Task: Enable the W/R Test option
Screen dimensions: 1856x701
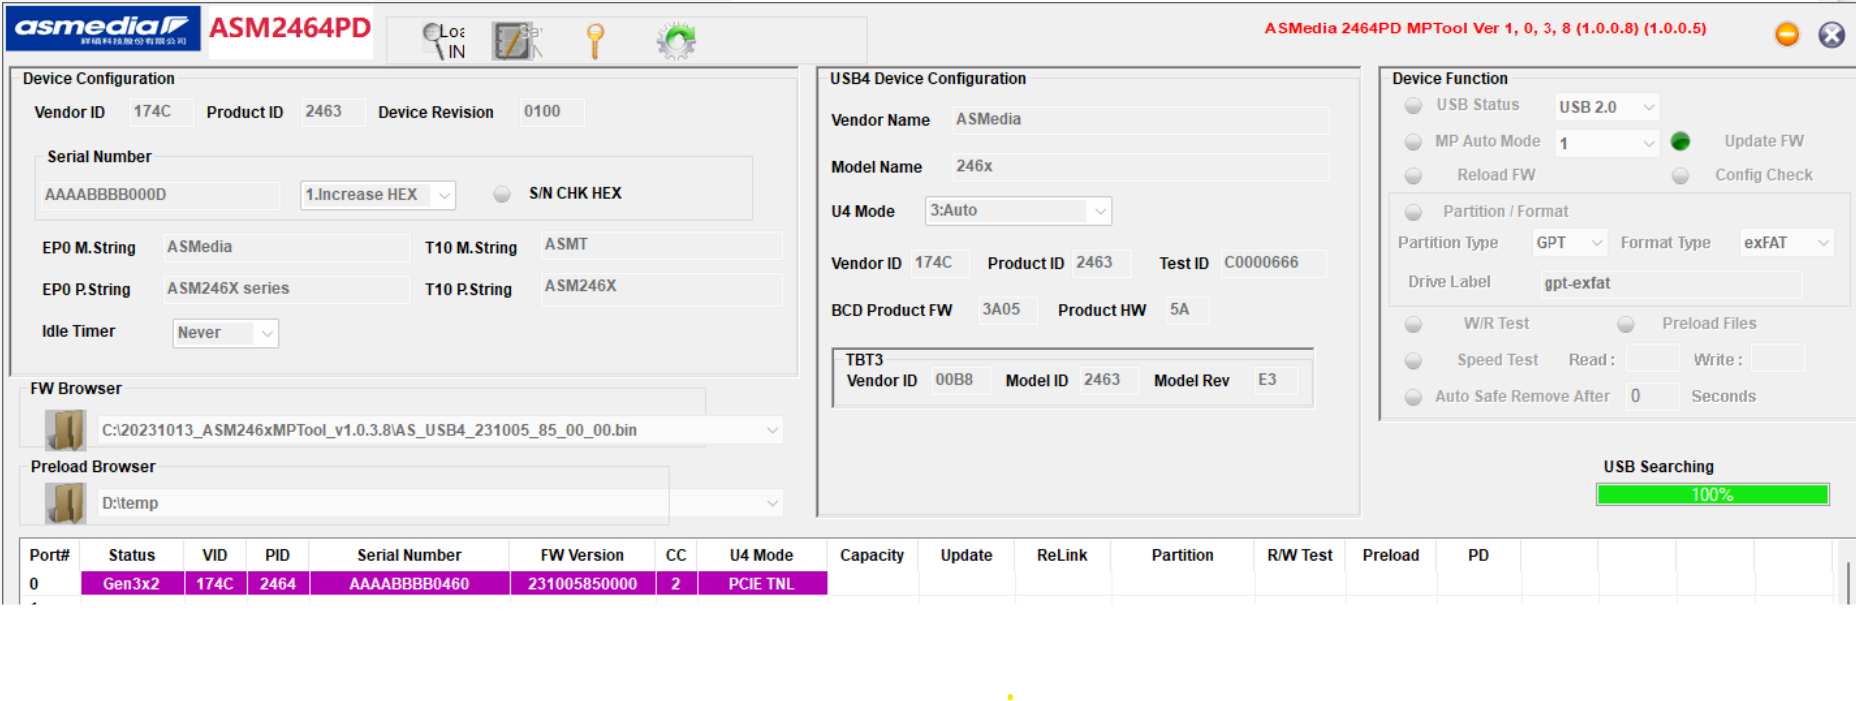Action: tap(1413, 324)
